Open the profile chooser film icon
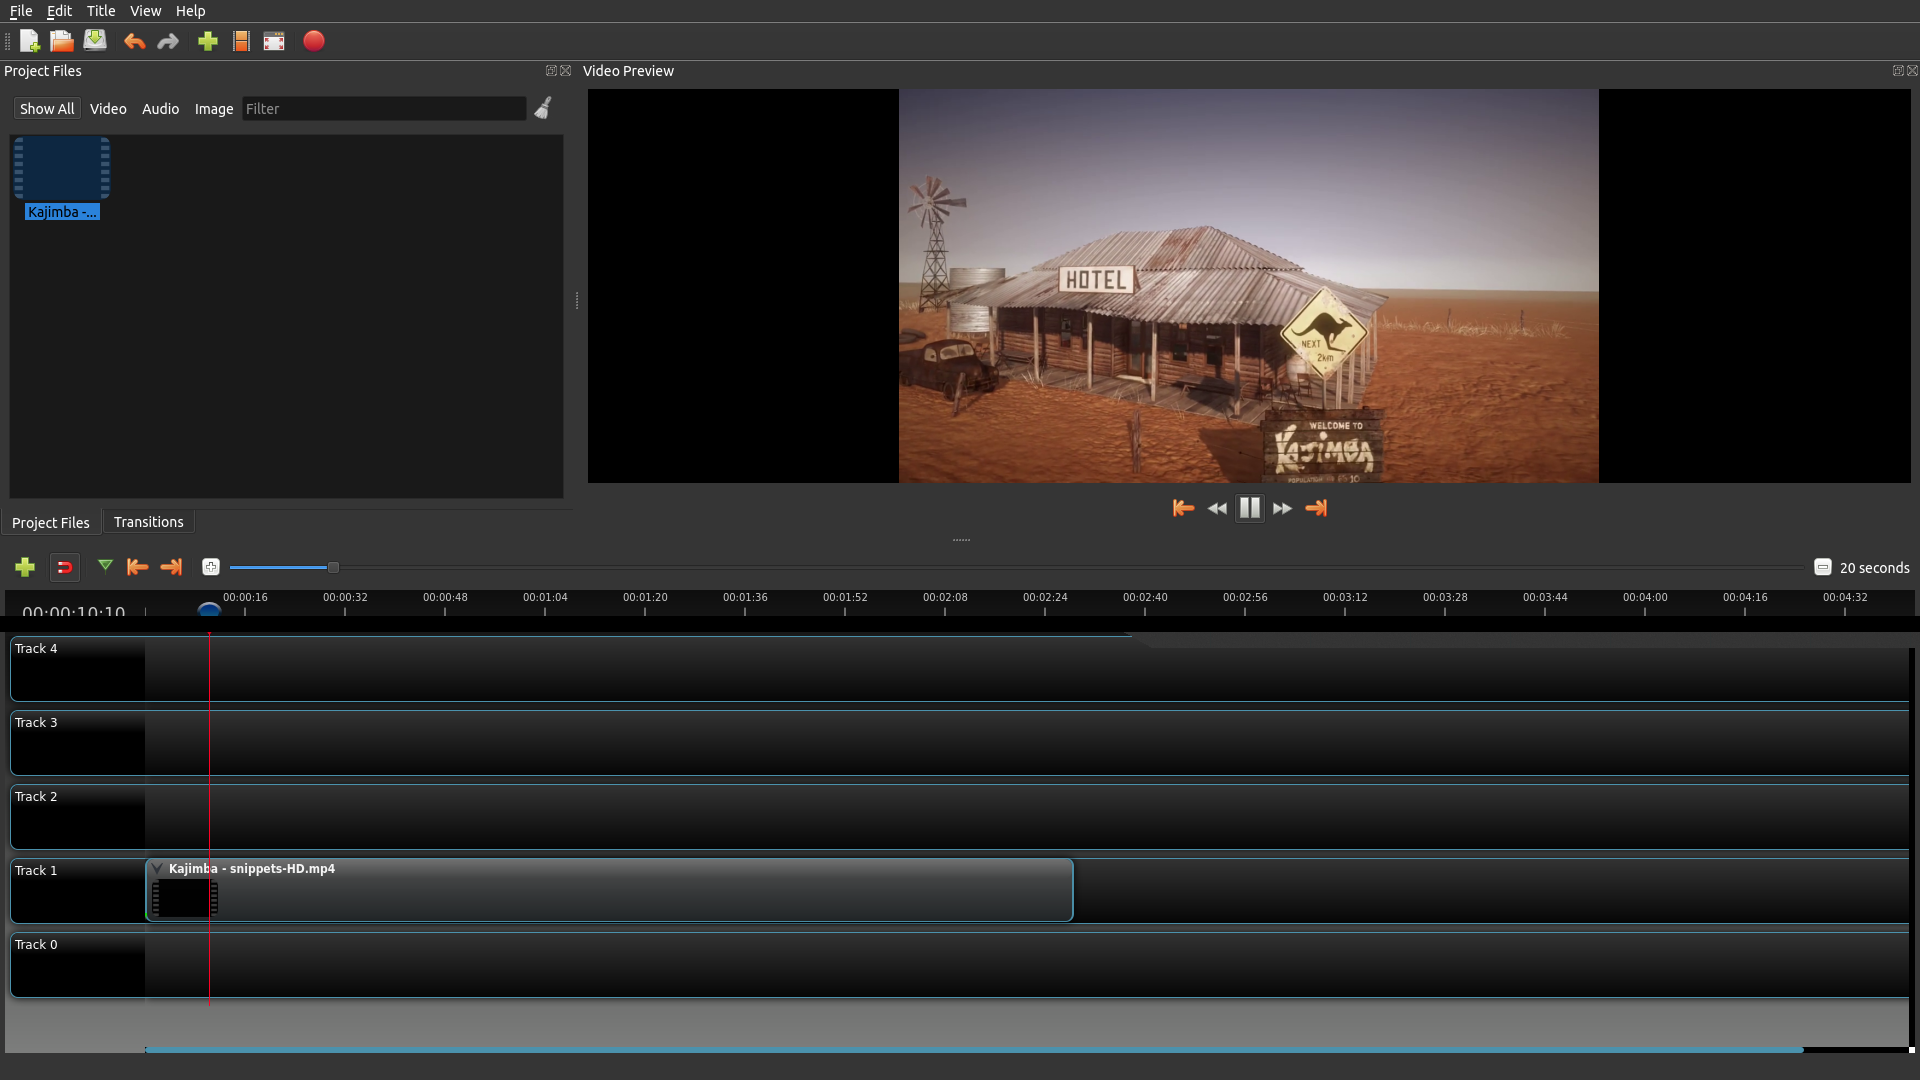The image size is (1920, 1080). (x=241, y=41)
